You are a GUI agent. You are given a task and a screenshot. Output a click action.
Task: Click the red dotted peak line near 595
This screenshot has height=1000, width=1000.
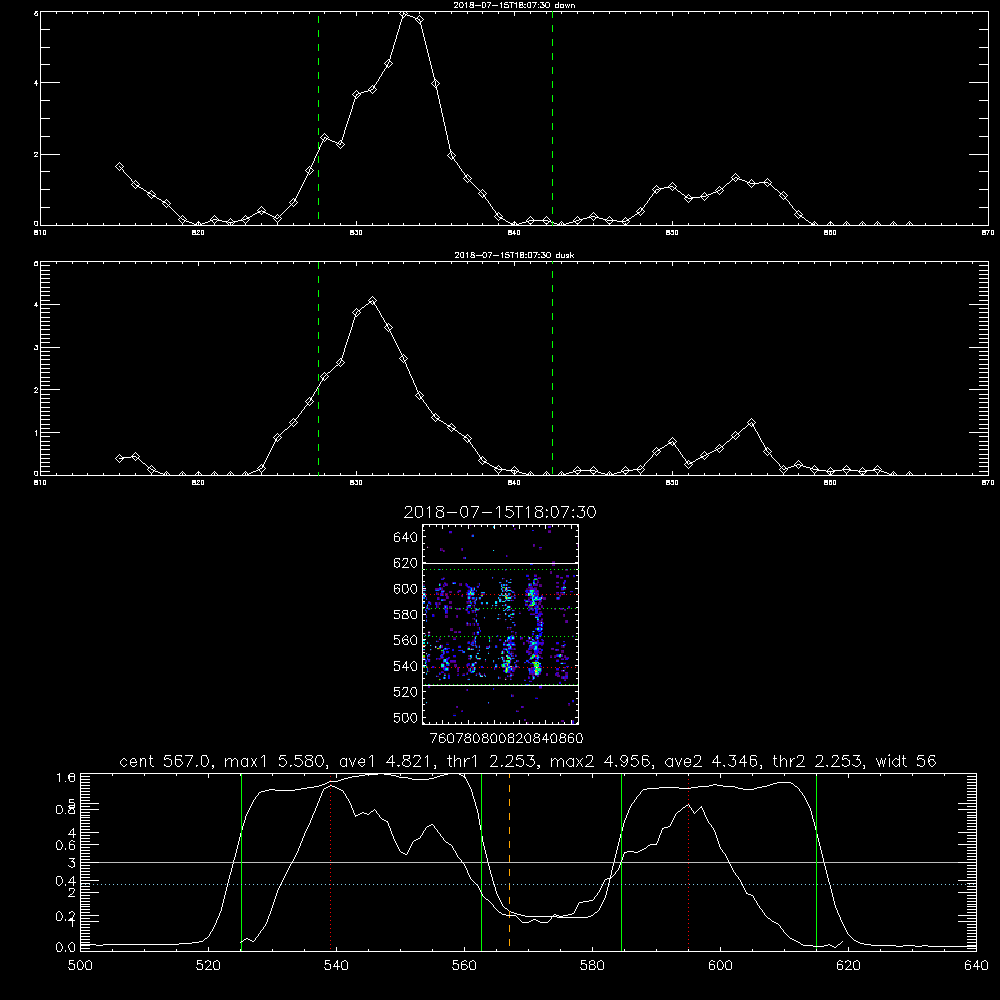pyautogui.click(x=689, y=861)
